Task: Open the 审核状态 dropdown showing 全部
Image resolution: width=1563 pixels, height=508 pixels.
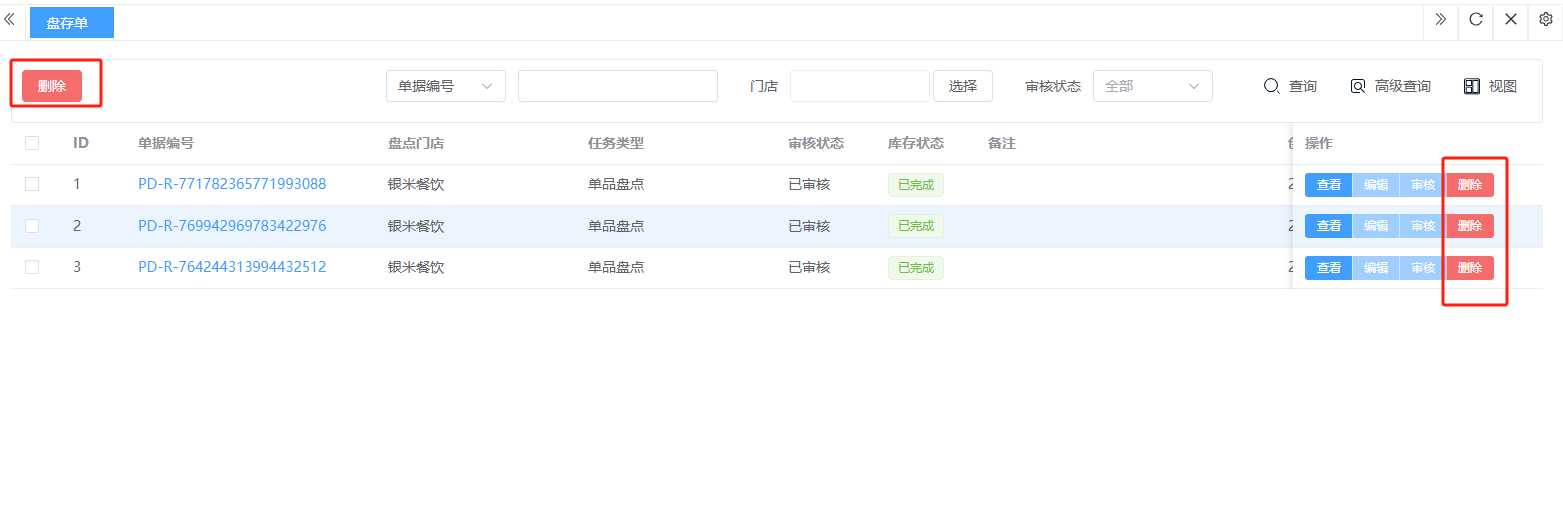Action: [x=1152, y=86]
